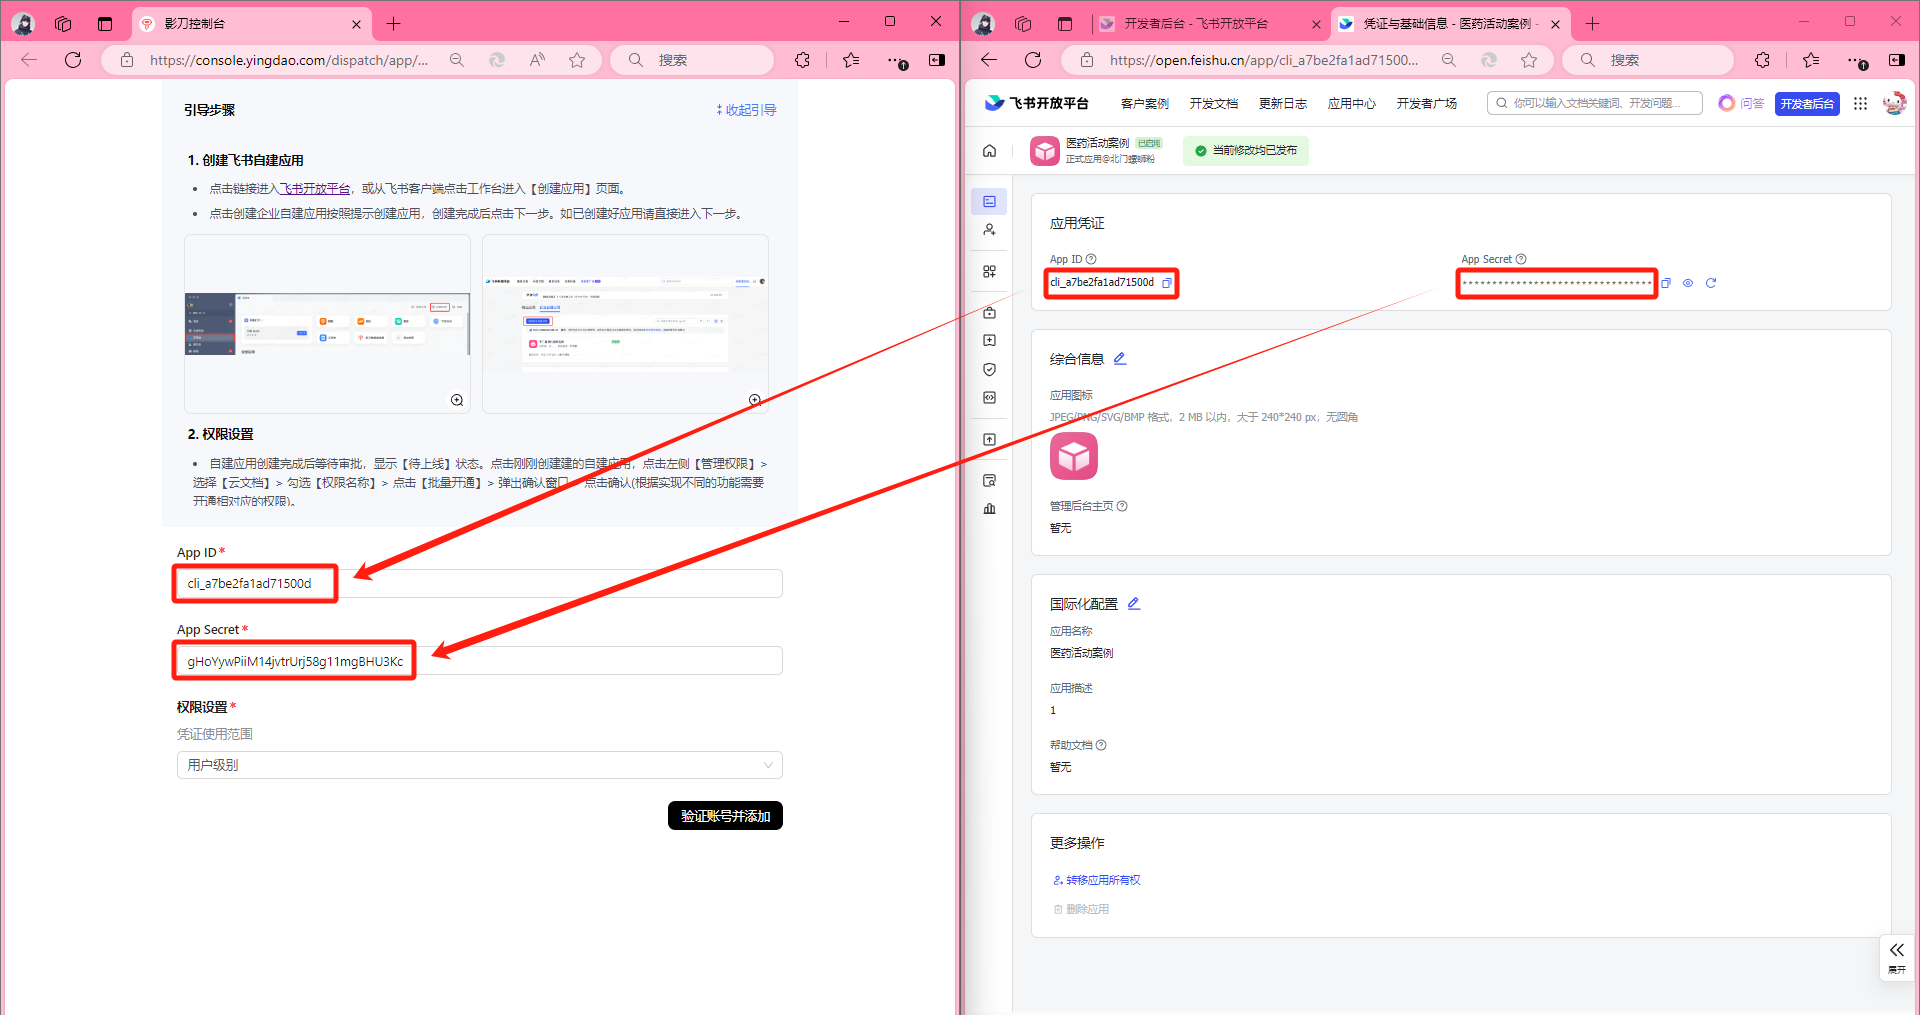Click the console.yingdao.com address bar
Image resolution: width=1920 pixels, height=1015 pixels.
(289, 60)
